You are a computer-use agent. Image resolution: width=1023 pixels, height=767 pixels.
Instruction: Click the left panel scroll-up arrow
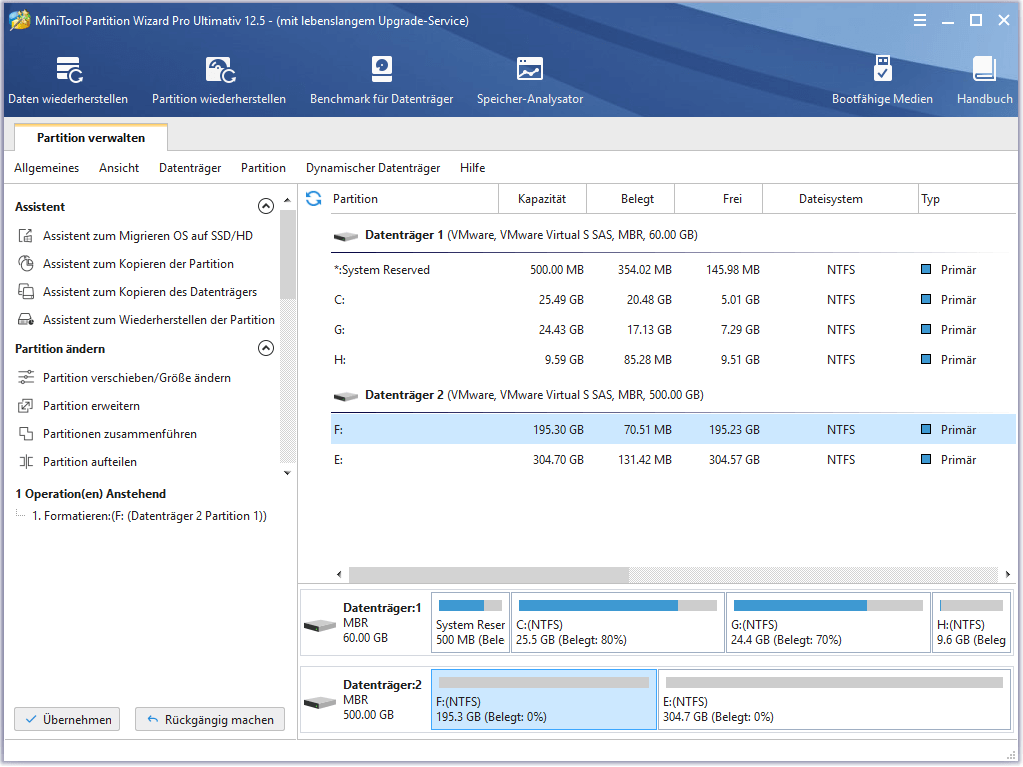point(287,200)
